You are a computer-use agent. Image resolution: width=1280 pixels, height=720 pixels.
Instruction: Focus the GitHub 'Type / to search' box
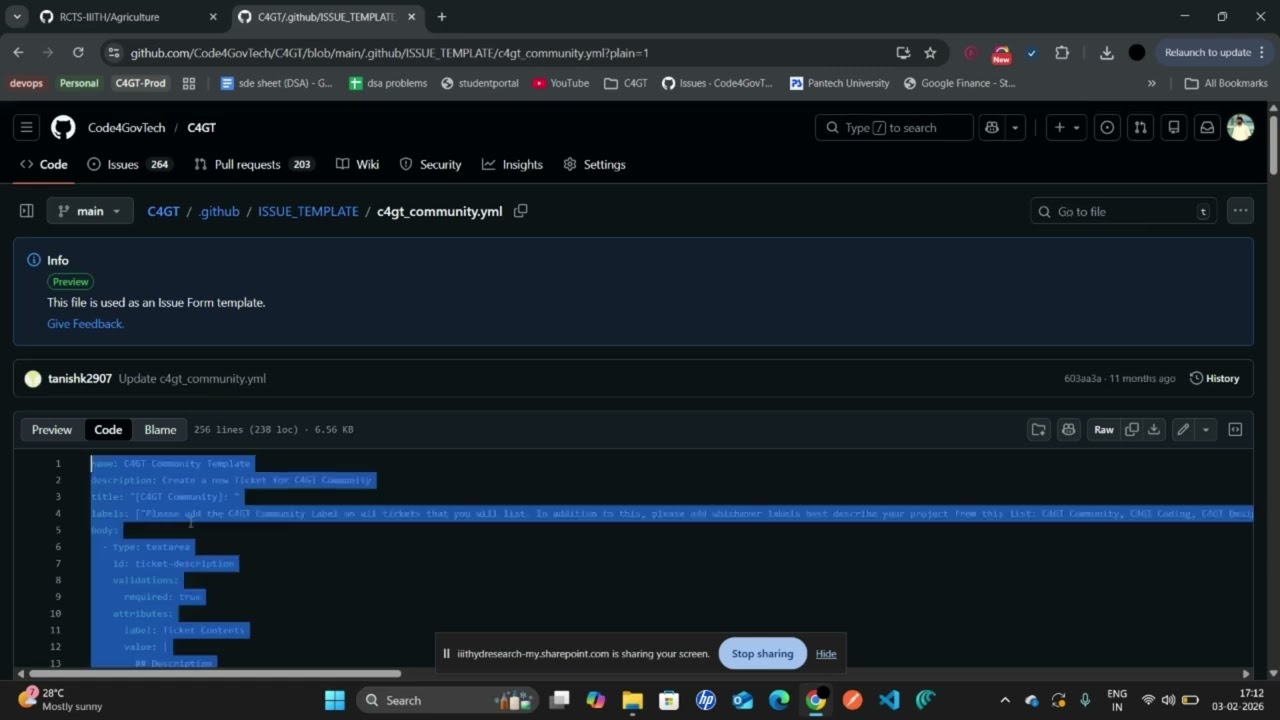(x=894, y=127)
